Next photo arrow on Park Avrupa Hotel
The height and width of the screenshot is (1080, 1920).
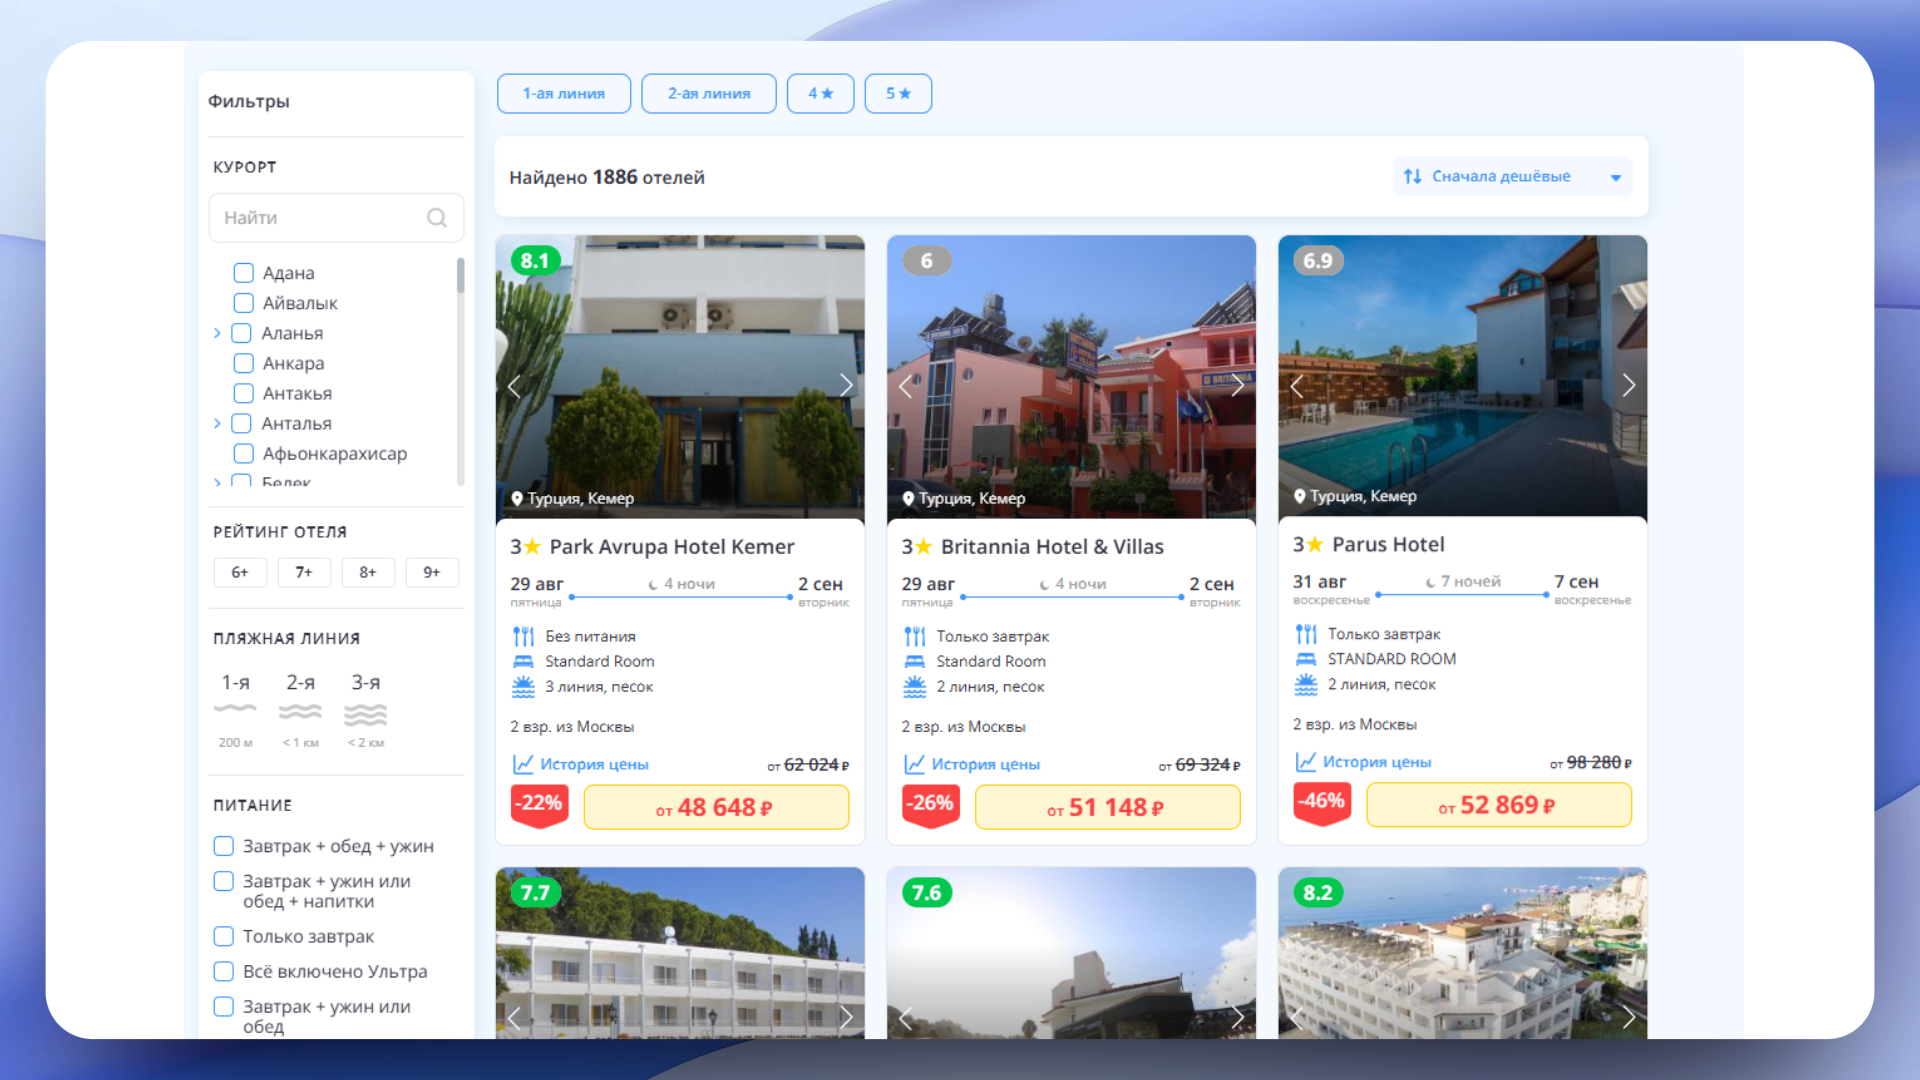[846, 385]
